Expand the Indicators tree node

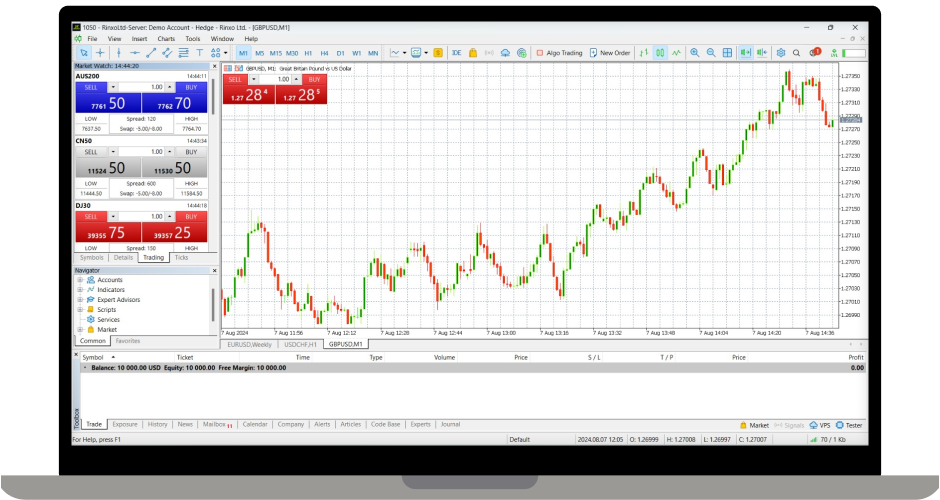pyautogui.click(x=79, y=290)
